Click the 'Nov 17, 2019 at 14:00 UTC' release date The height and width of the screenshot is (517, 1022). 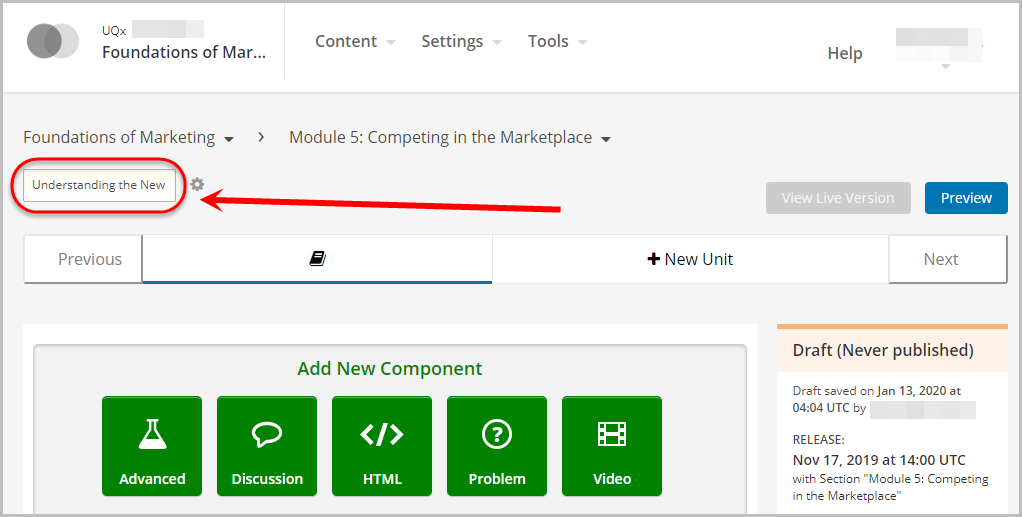point(879,460)
